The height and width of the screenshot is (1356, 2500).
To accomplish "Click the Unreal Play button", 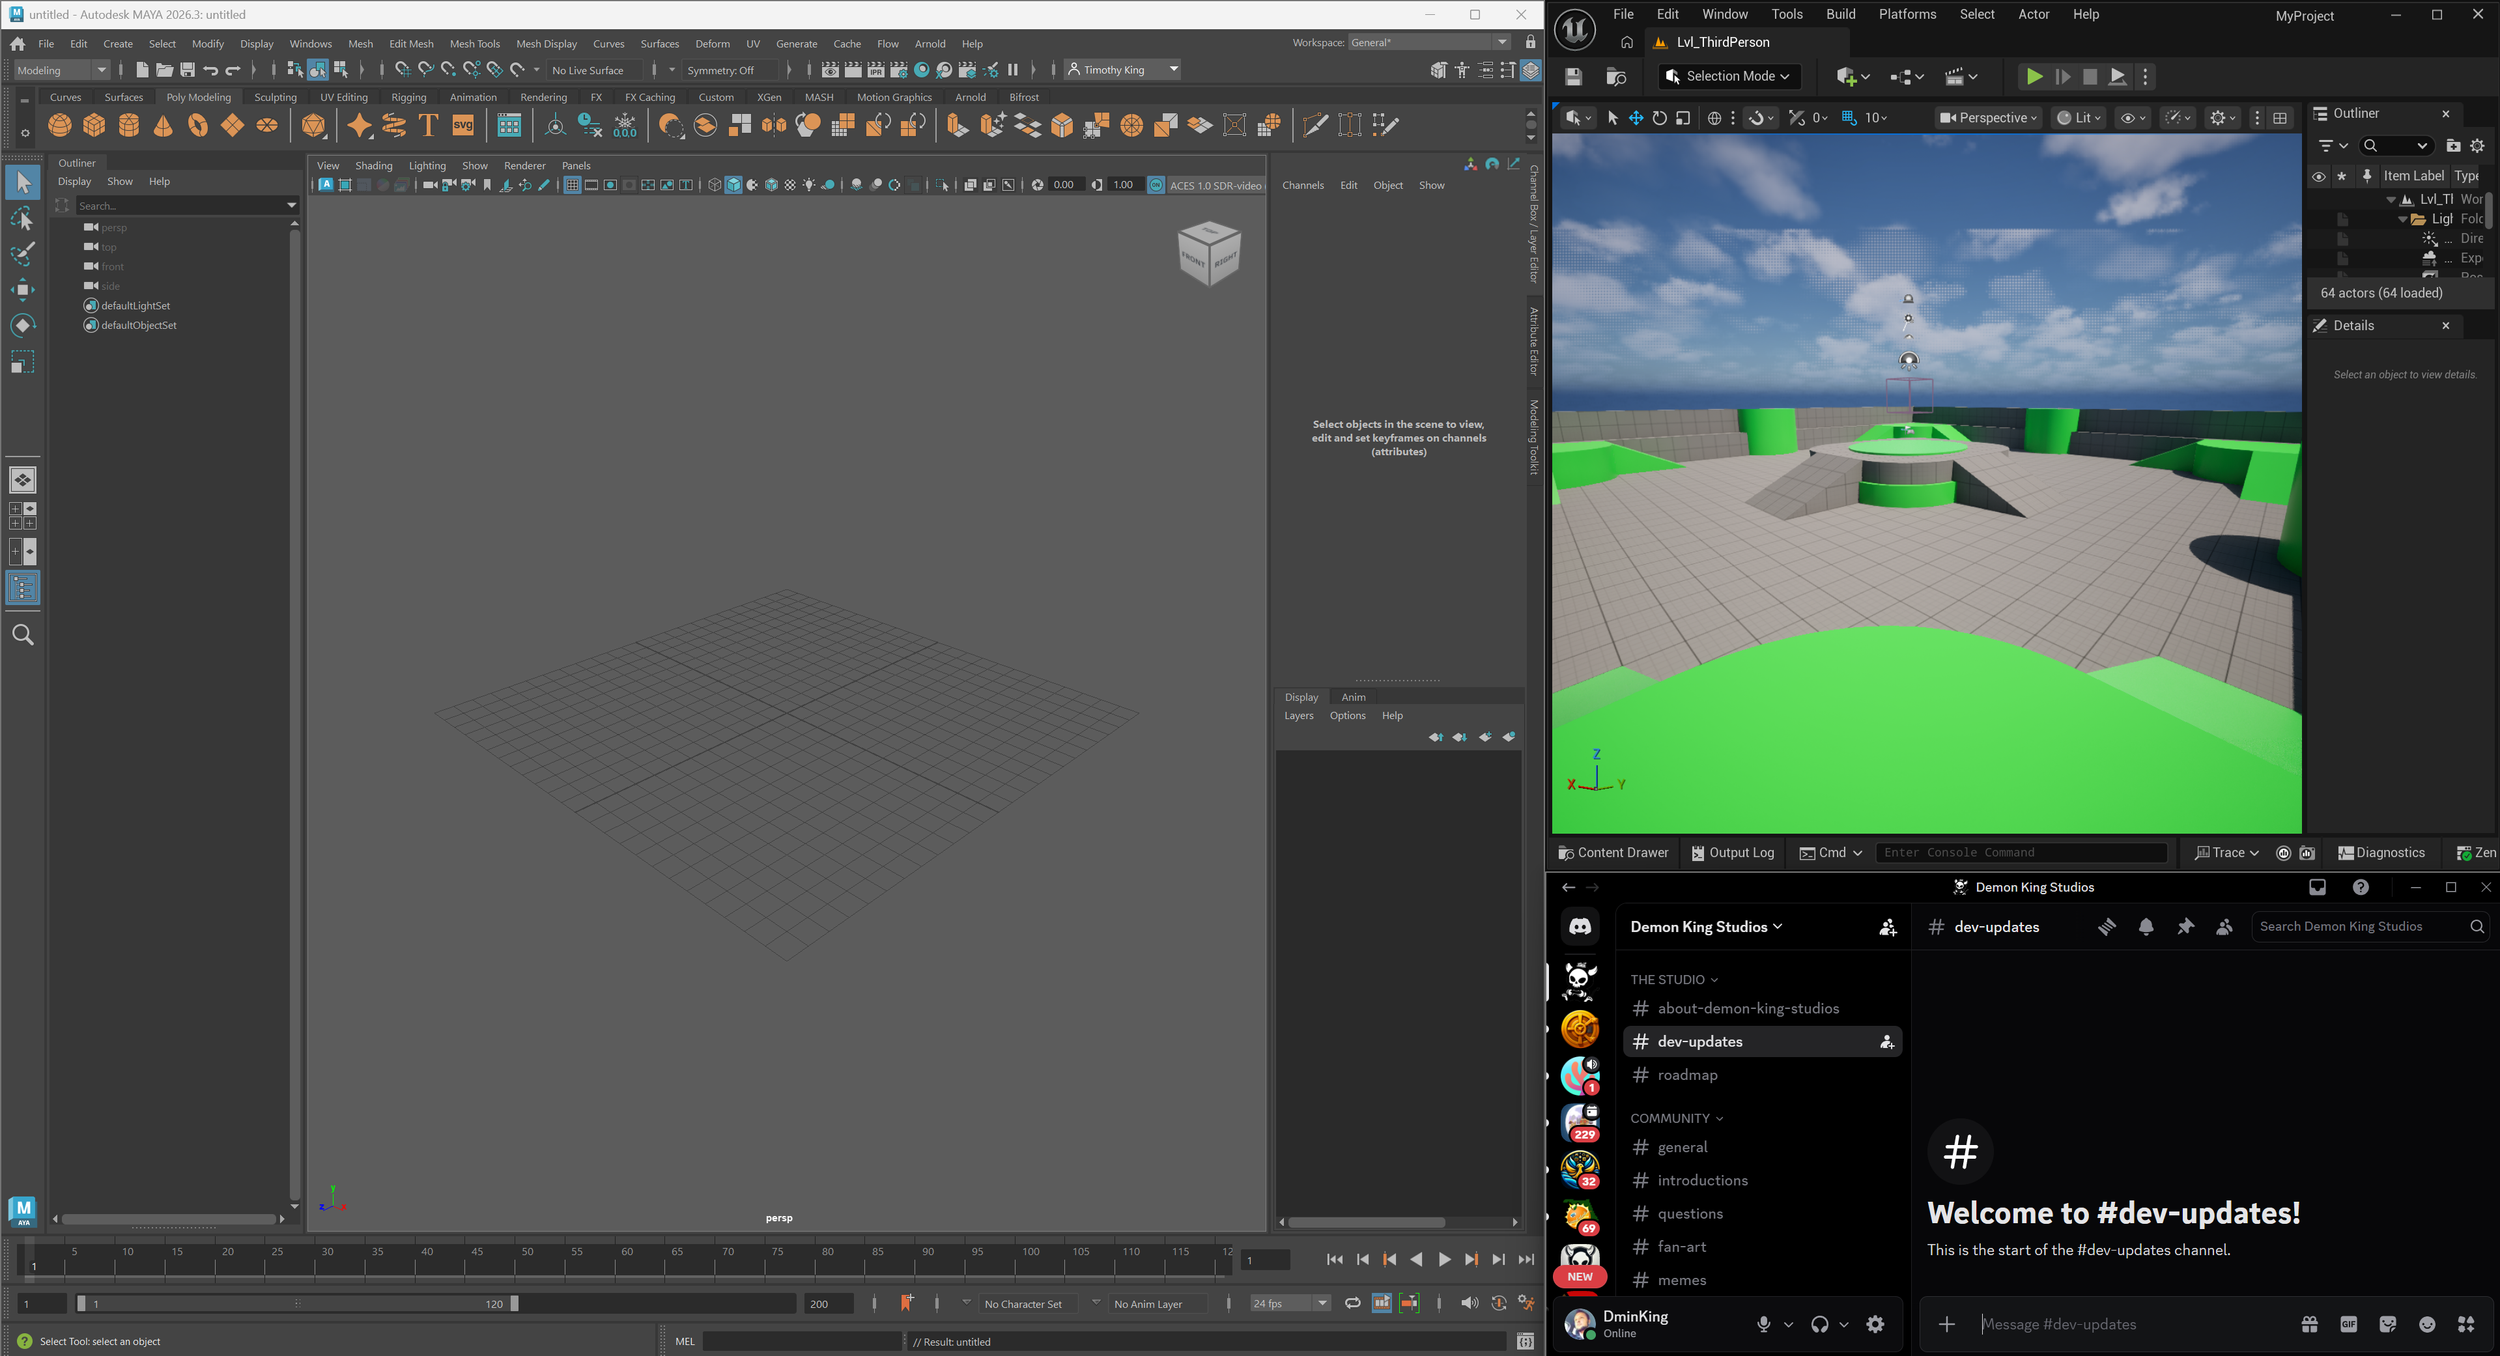I will click(x=2033, y=76).
